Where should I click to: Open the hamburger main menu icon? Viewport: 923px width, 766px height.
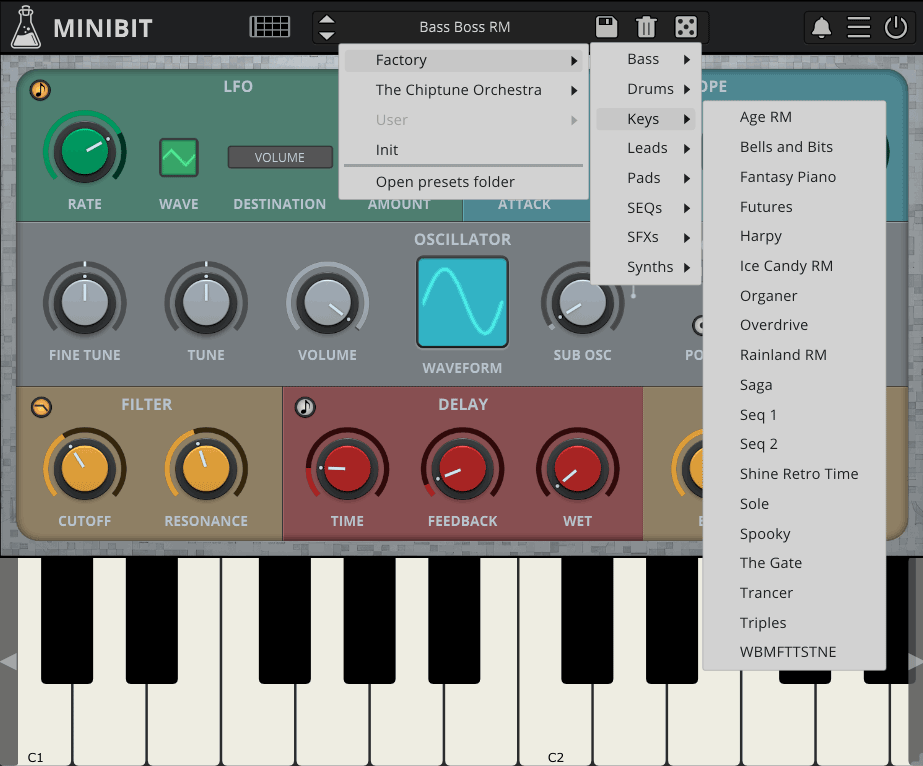pos(858,27)
